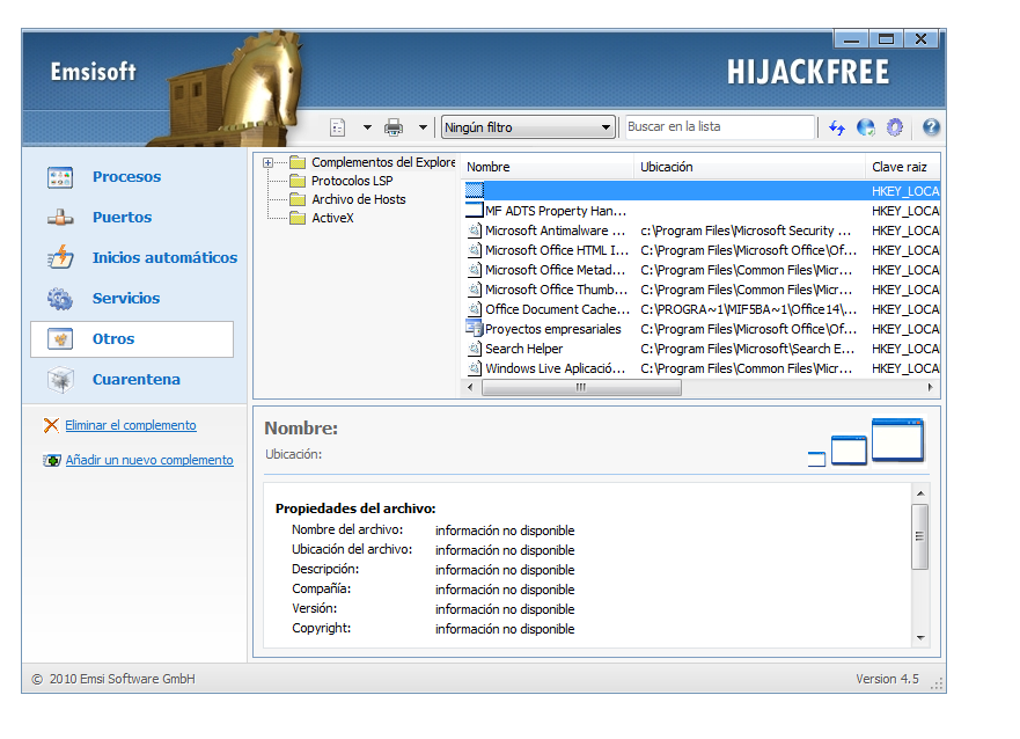Click Eliminar el complemento link
Screen dimensions: 1020x739
pyautogui.click(x=131, y=425)
